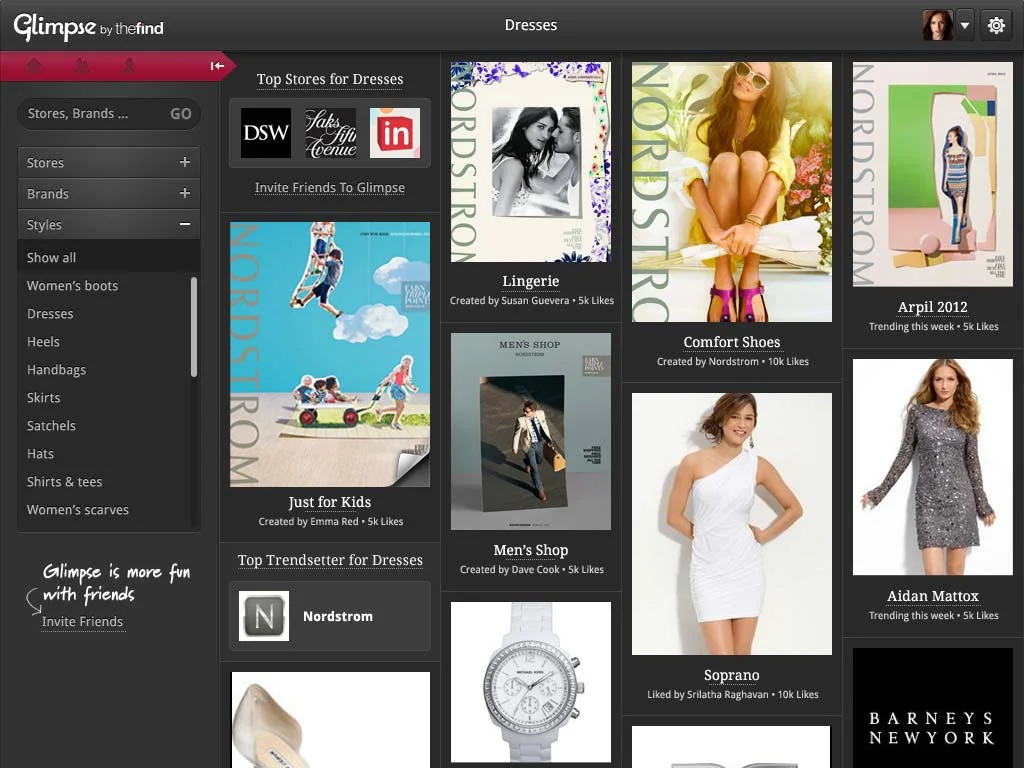Click the Arpil 2012 title link
Screen dimensions: 1024x768
coord(933,307)
